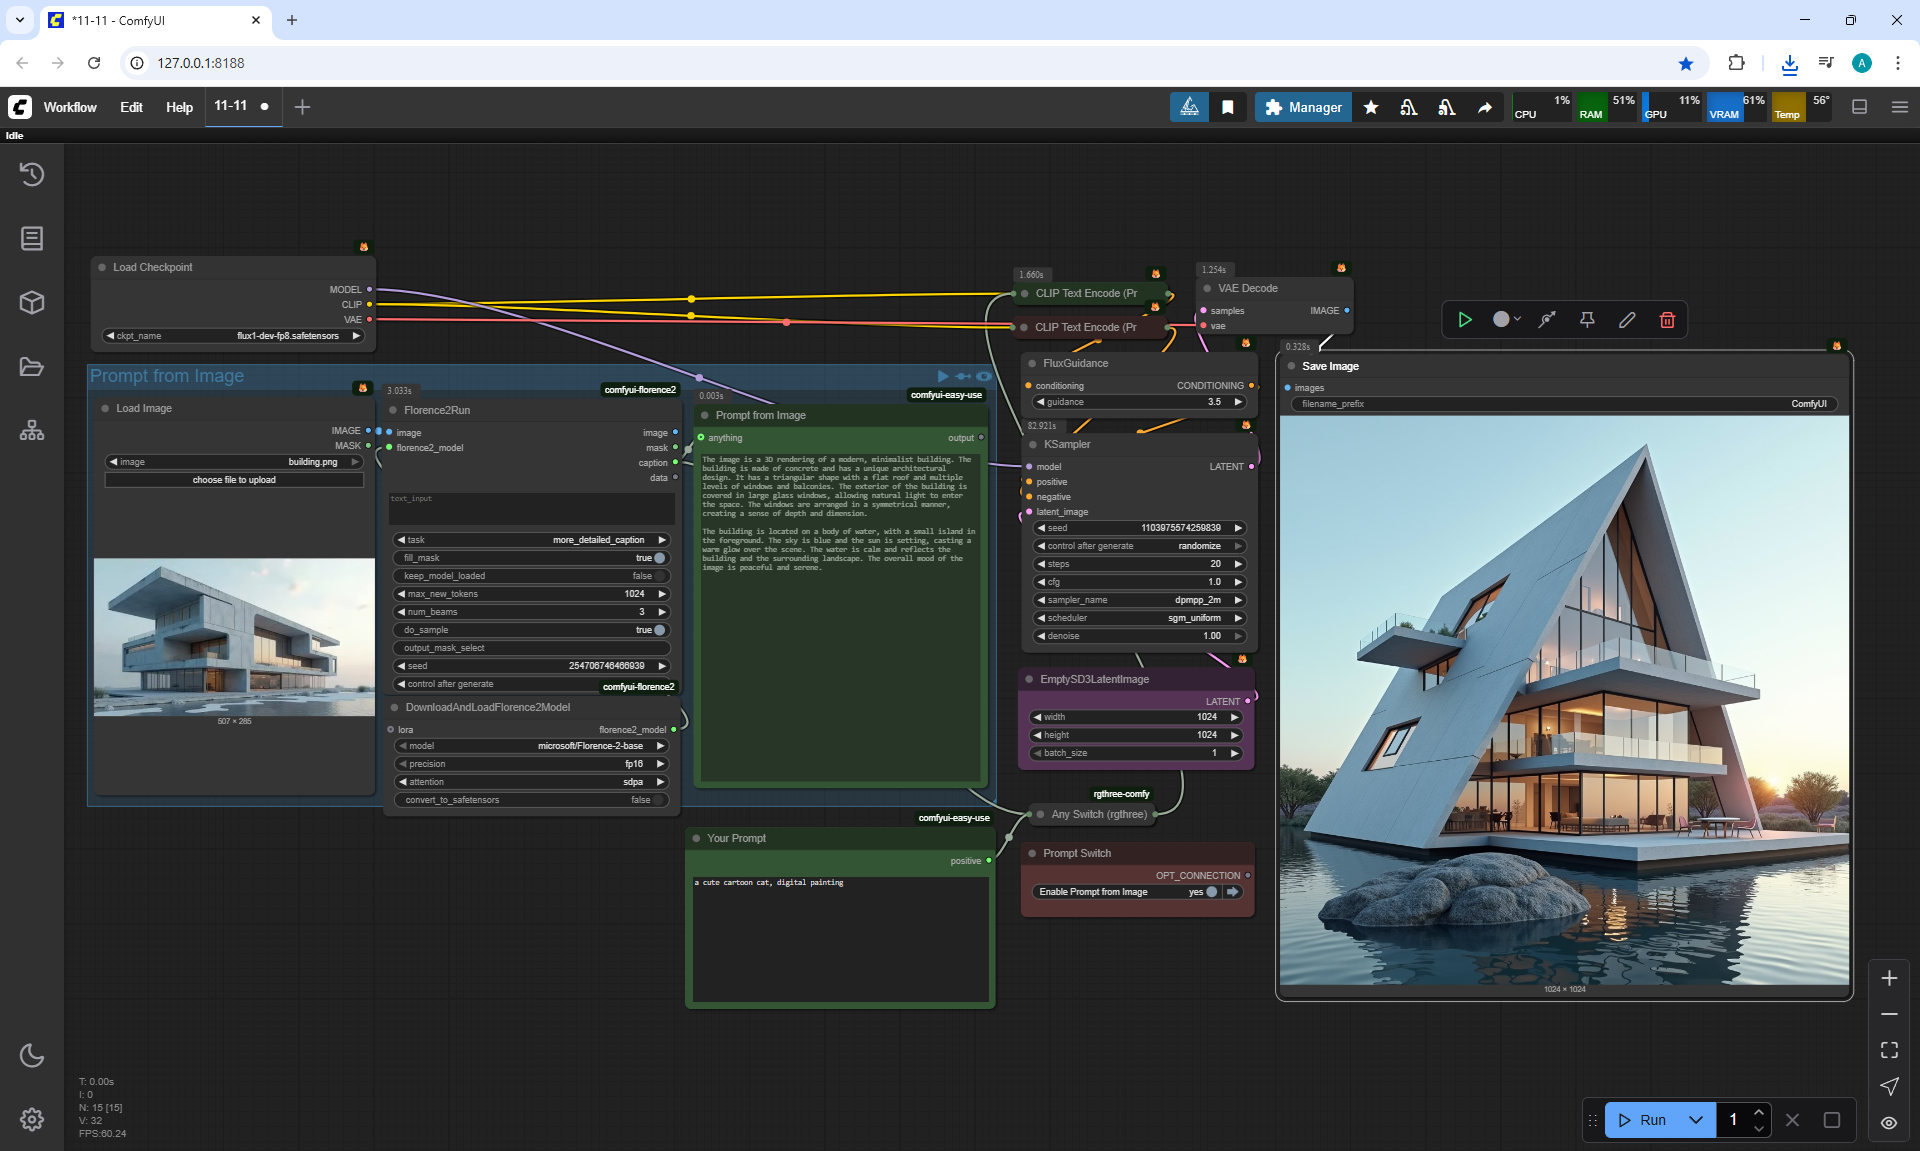Delete selected node with trash icon
This screenshot has width=1920, height=1151.
click(1667, 320)
